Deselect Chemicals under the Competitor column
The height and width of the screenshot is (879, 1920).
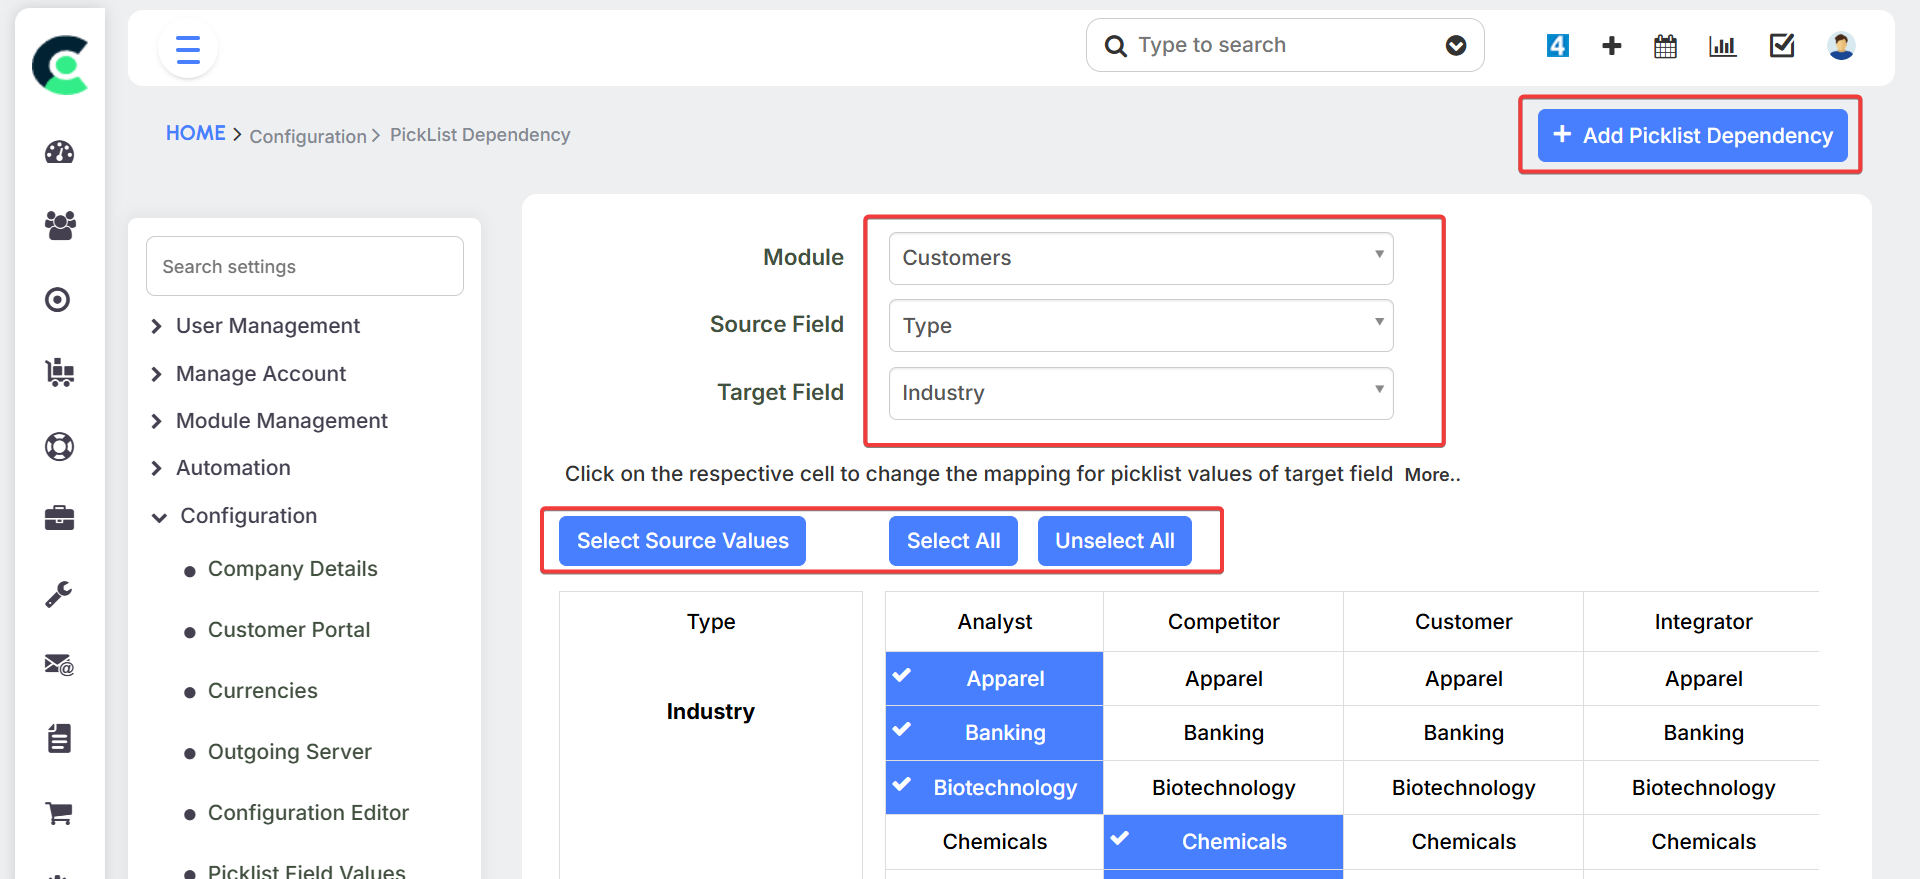[x=1223, y=842]
